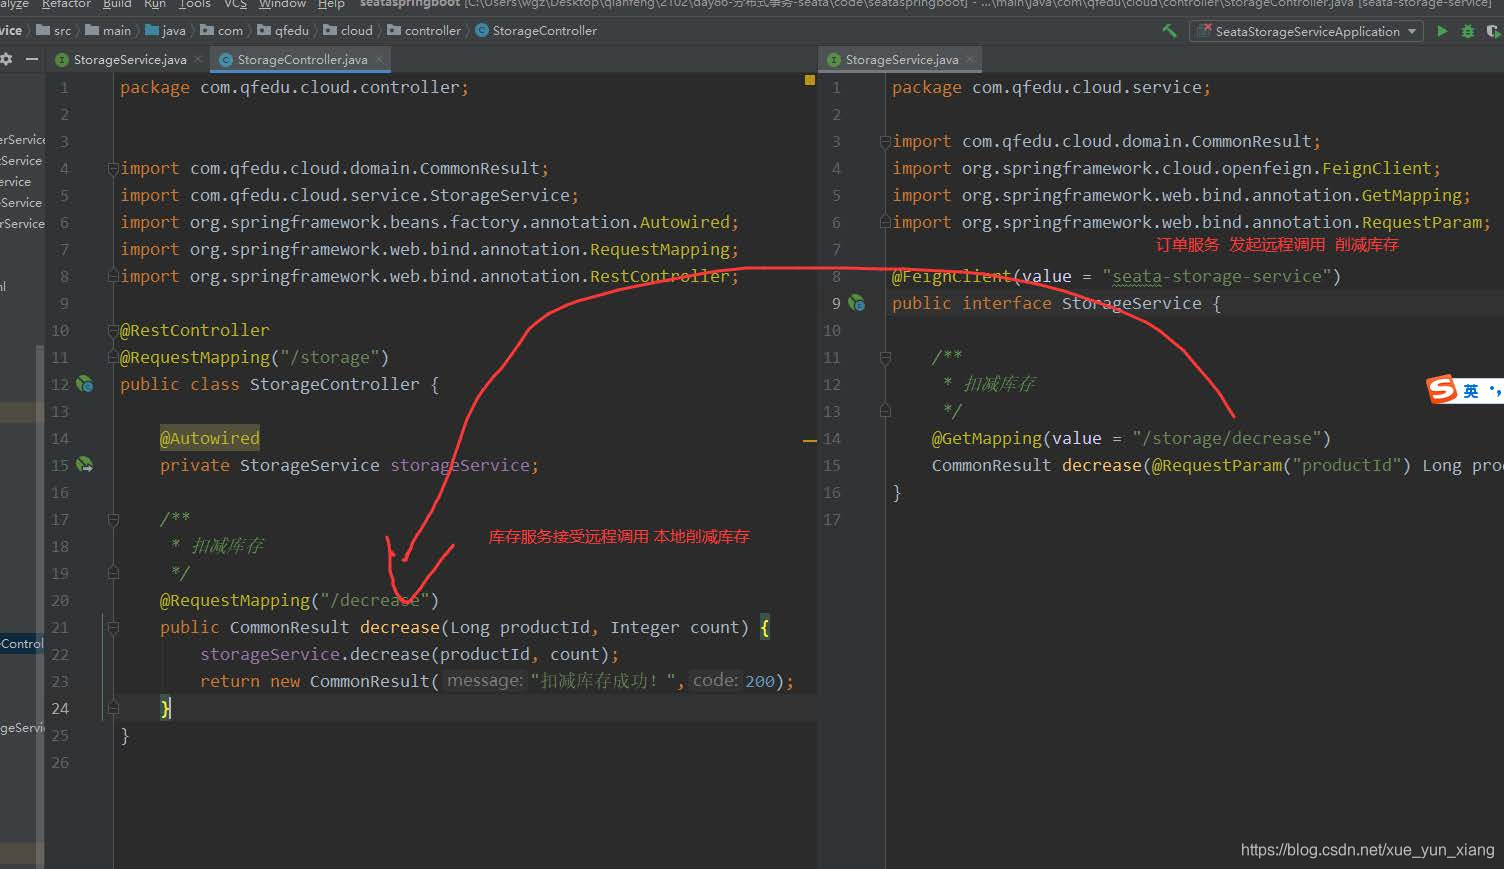The height and width of the screenshot is (869, 1504).
Task: Click the yellow inspection warning indicator in left editor
Action: point(809,80)
